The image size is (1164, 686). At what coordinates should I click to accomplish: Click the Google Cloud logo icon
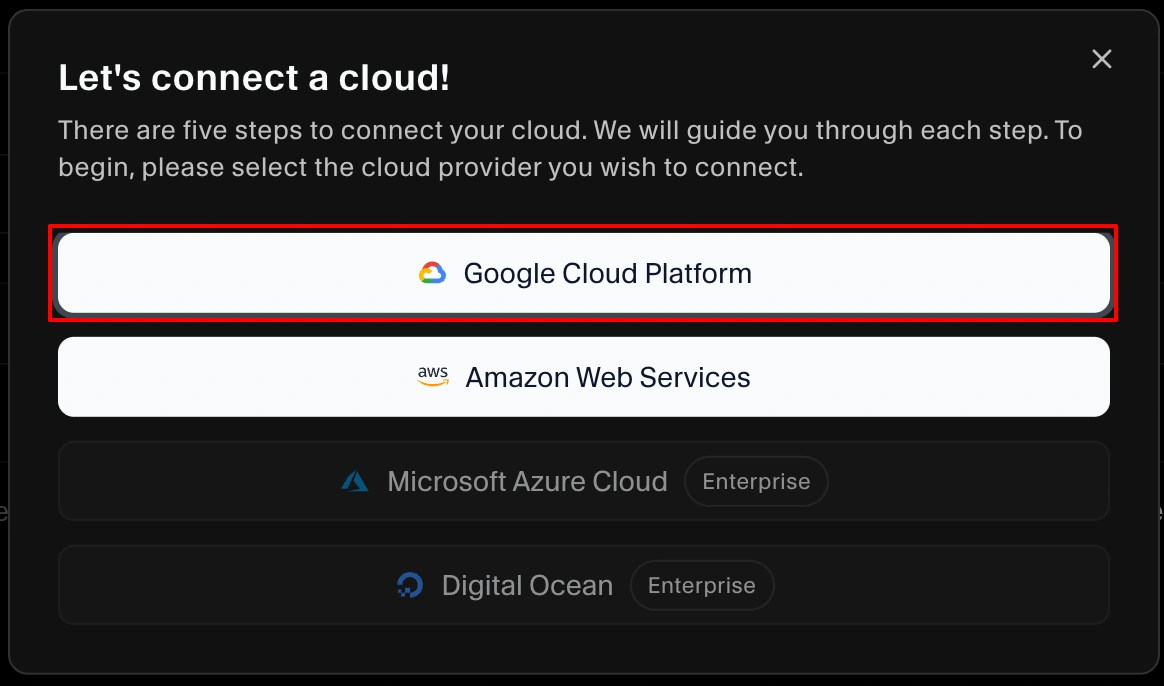432,273
